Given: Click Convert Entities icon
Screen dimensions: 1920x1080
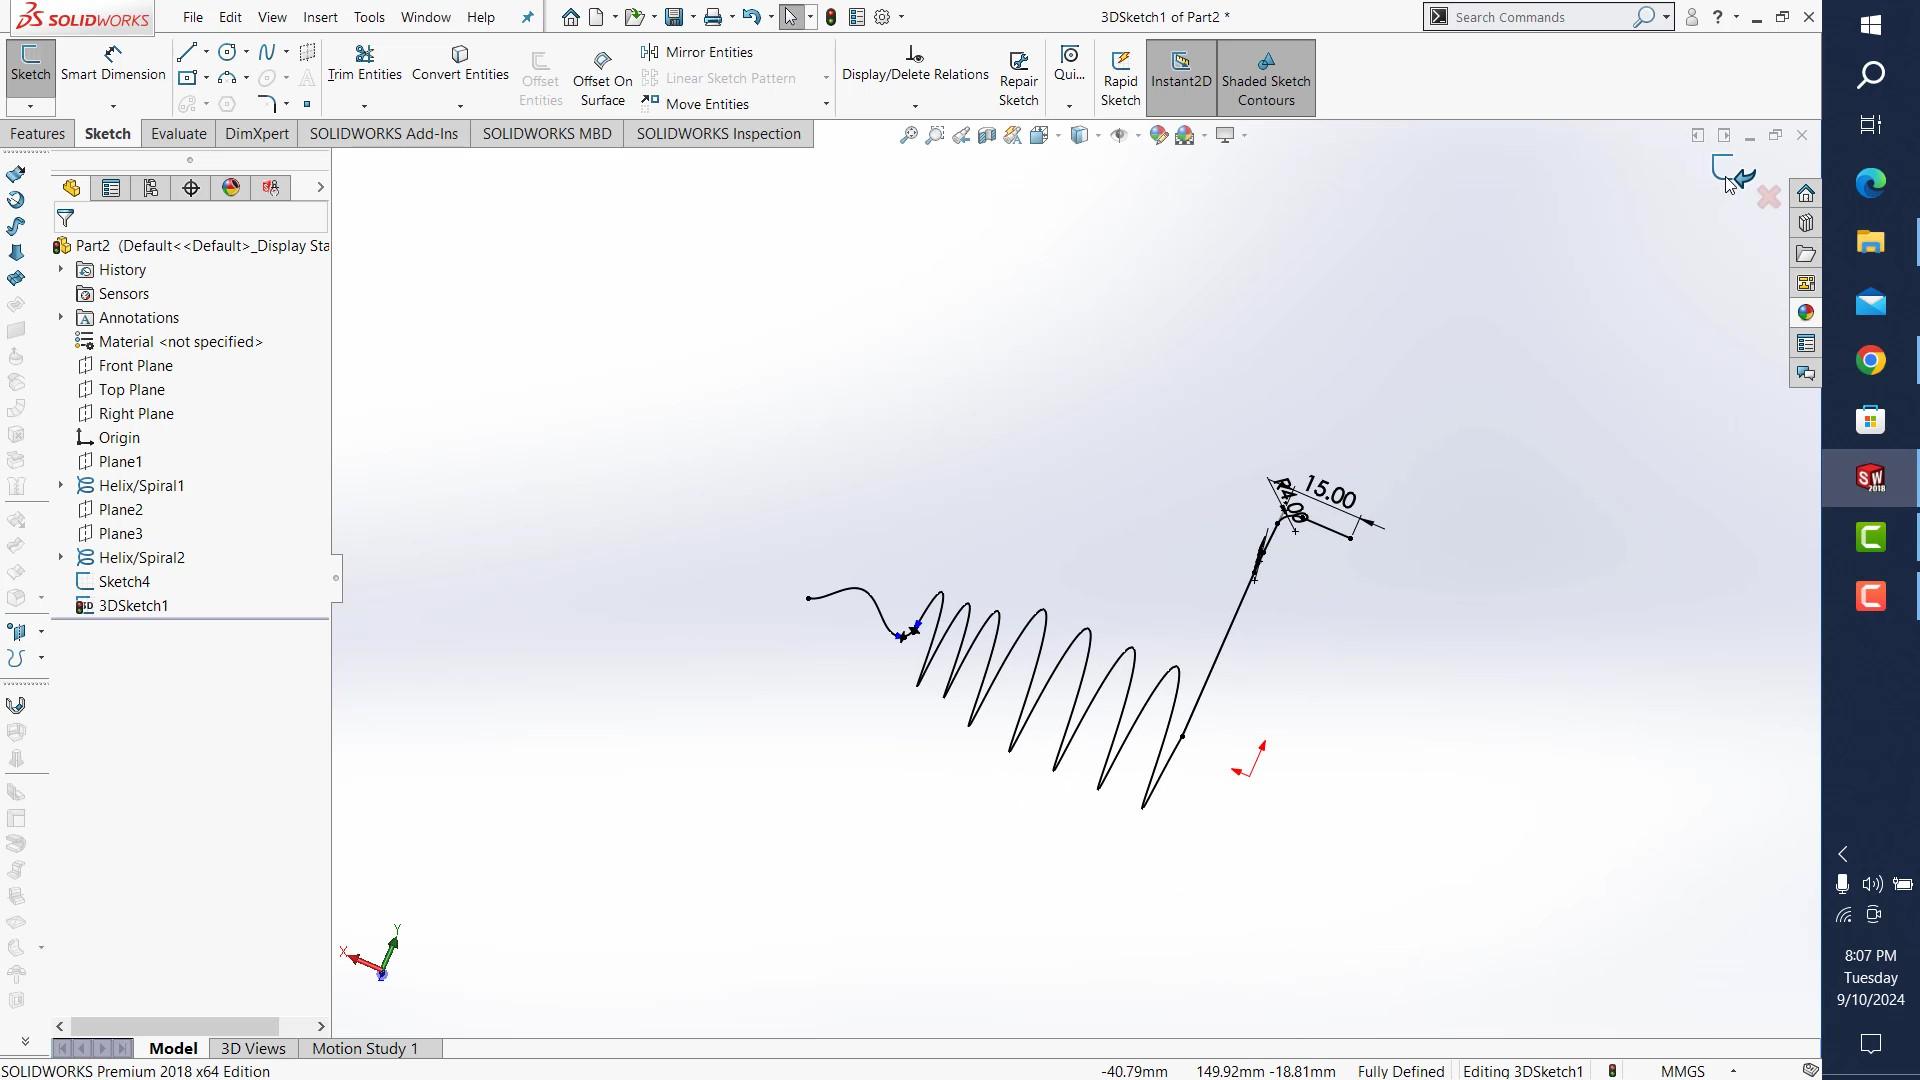Looking at the screenshot, I should (x=460, y=63).
